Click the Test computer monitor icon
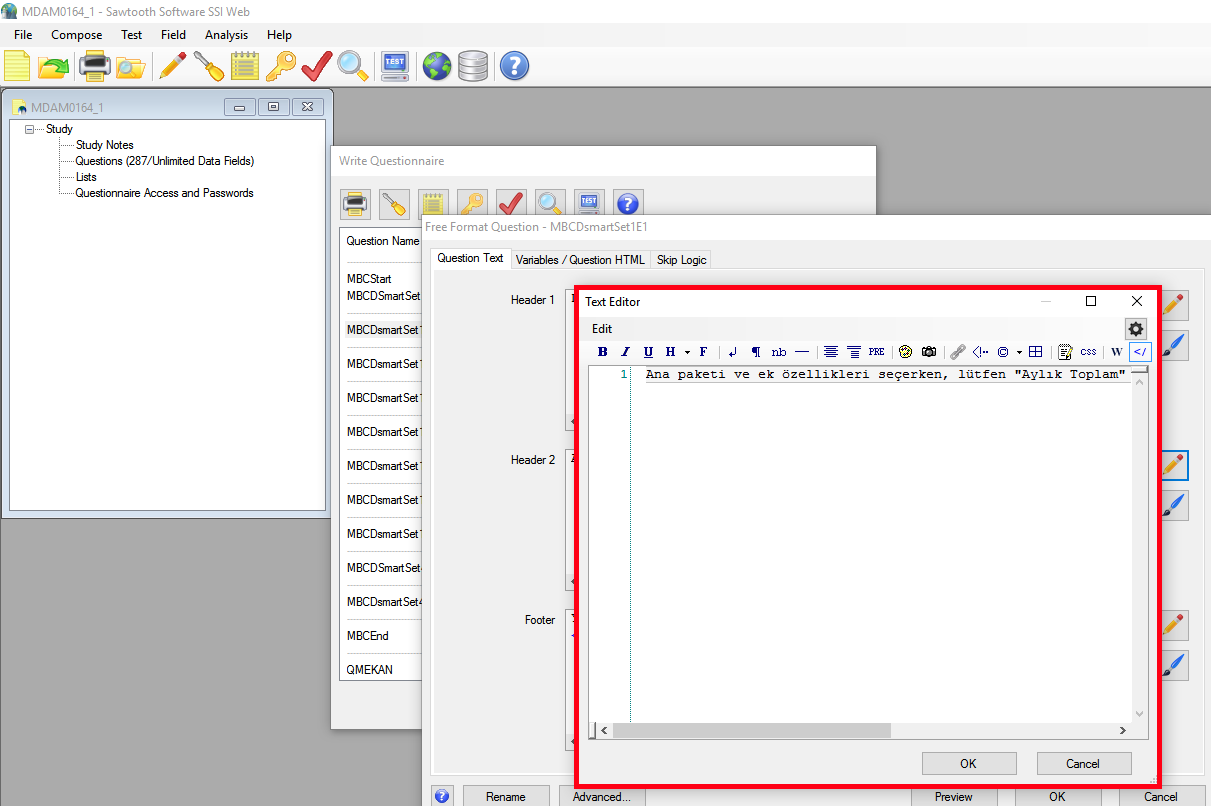This screenshot has height=806, width=1211. pos(395,67)
